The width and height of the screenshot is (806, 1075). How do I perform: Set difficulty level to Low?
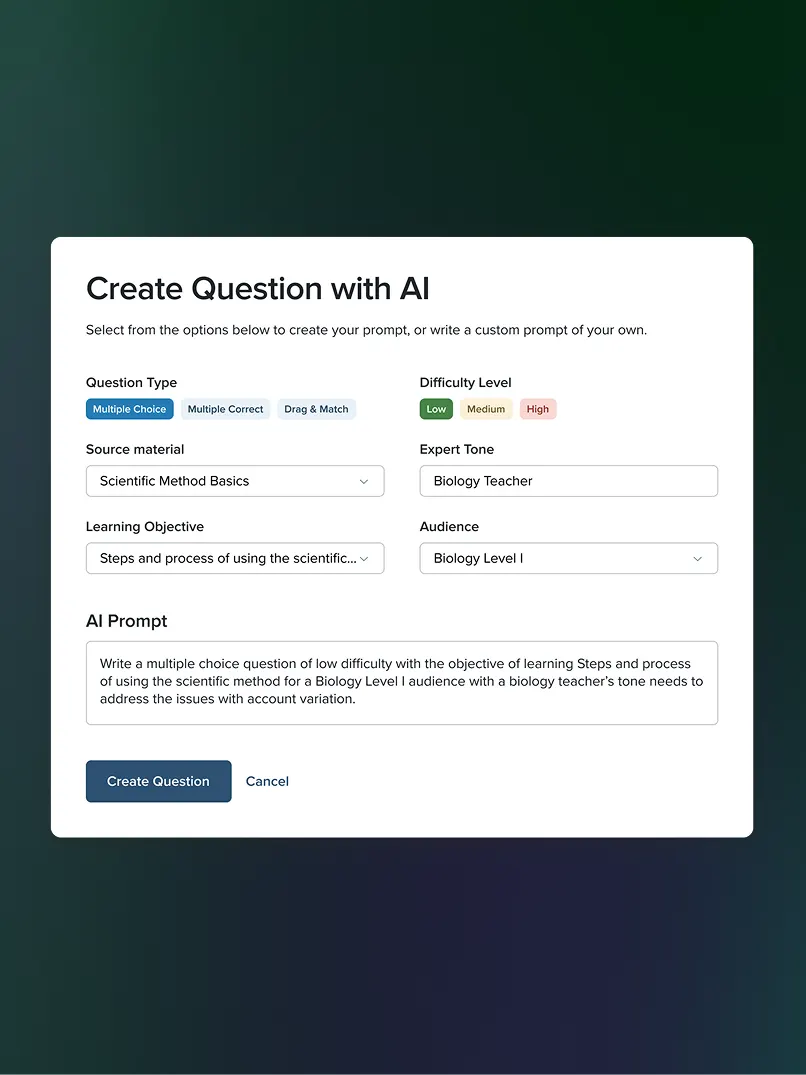click(436, 409)
